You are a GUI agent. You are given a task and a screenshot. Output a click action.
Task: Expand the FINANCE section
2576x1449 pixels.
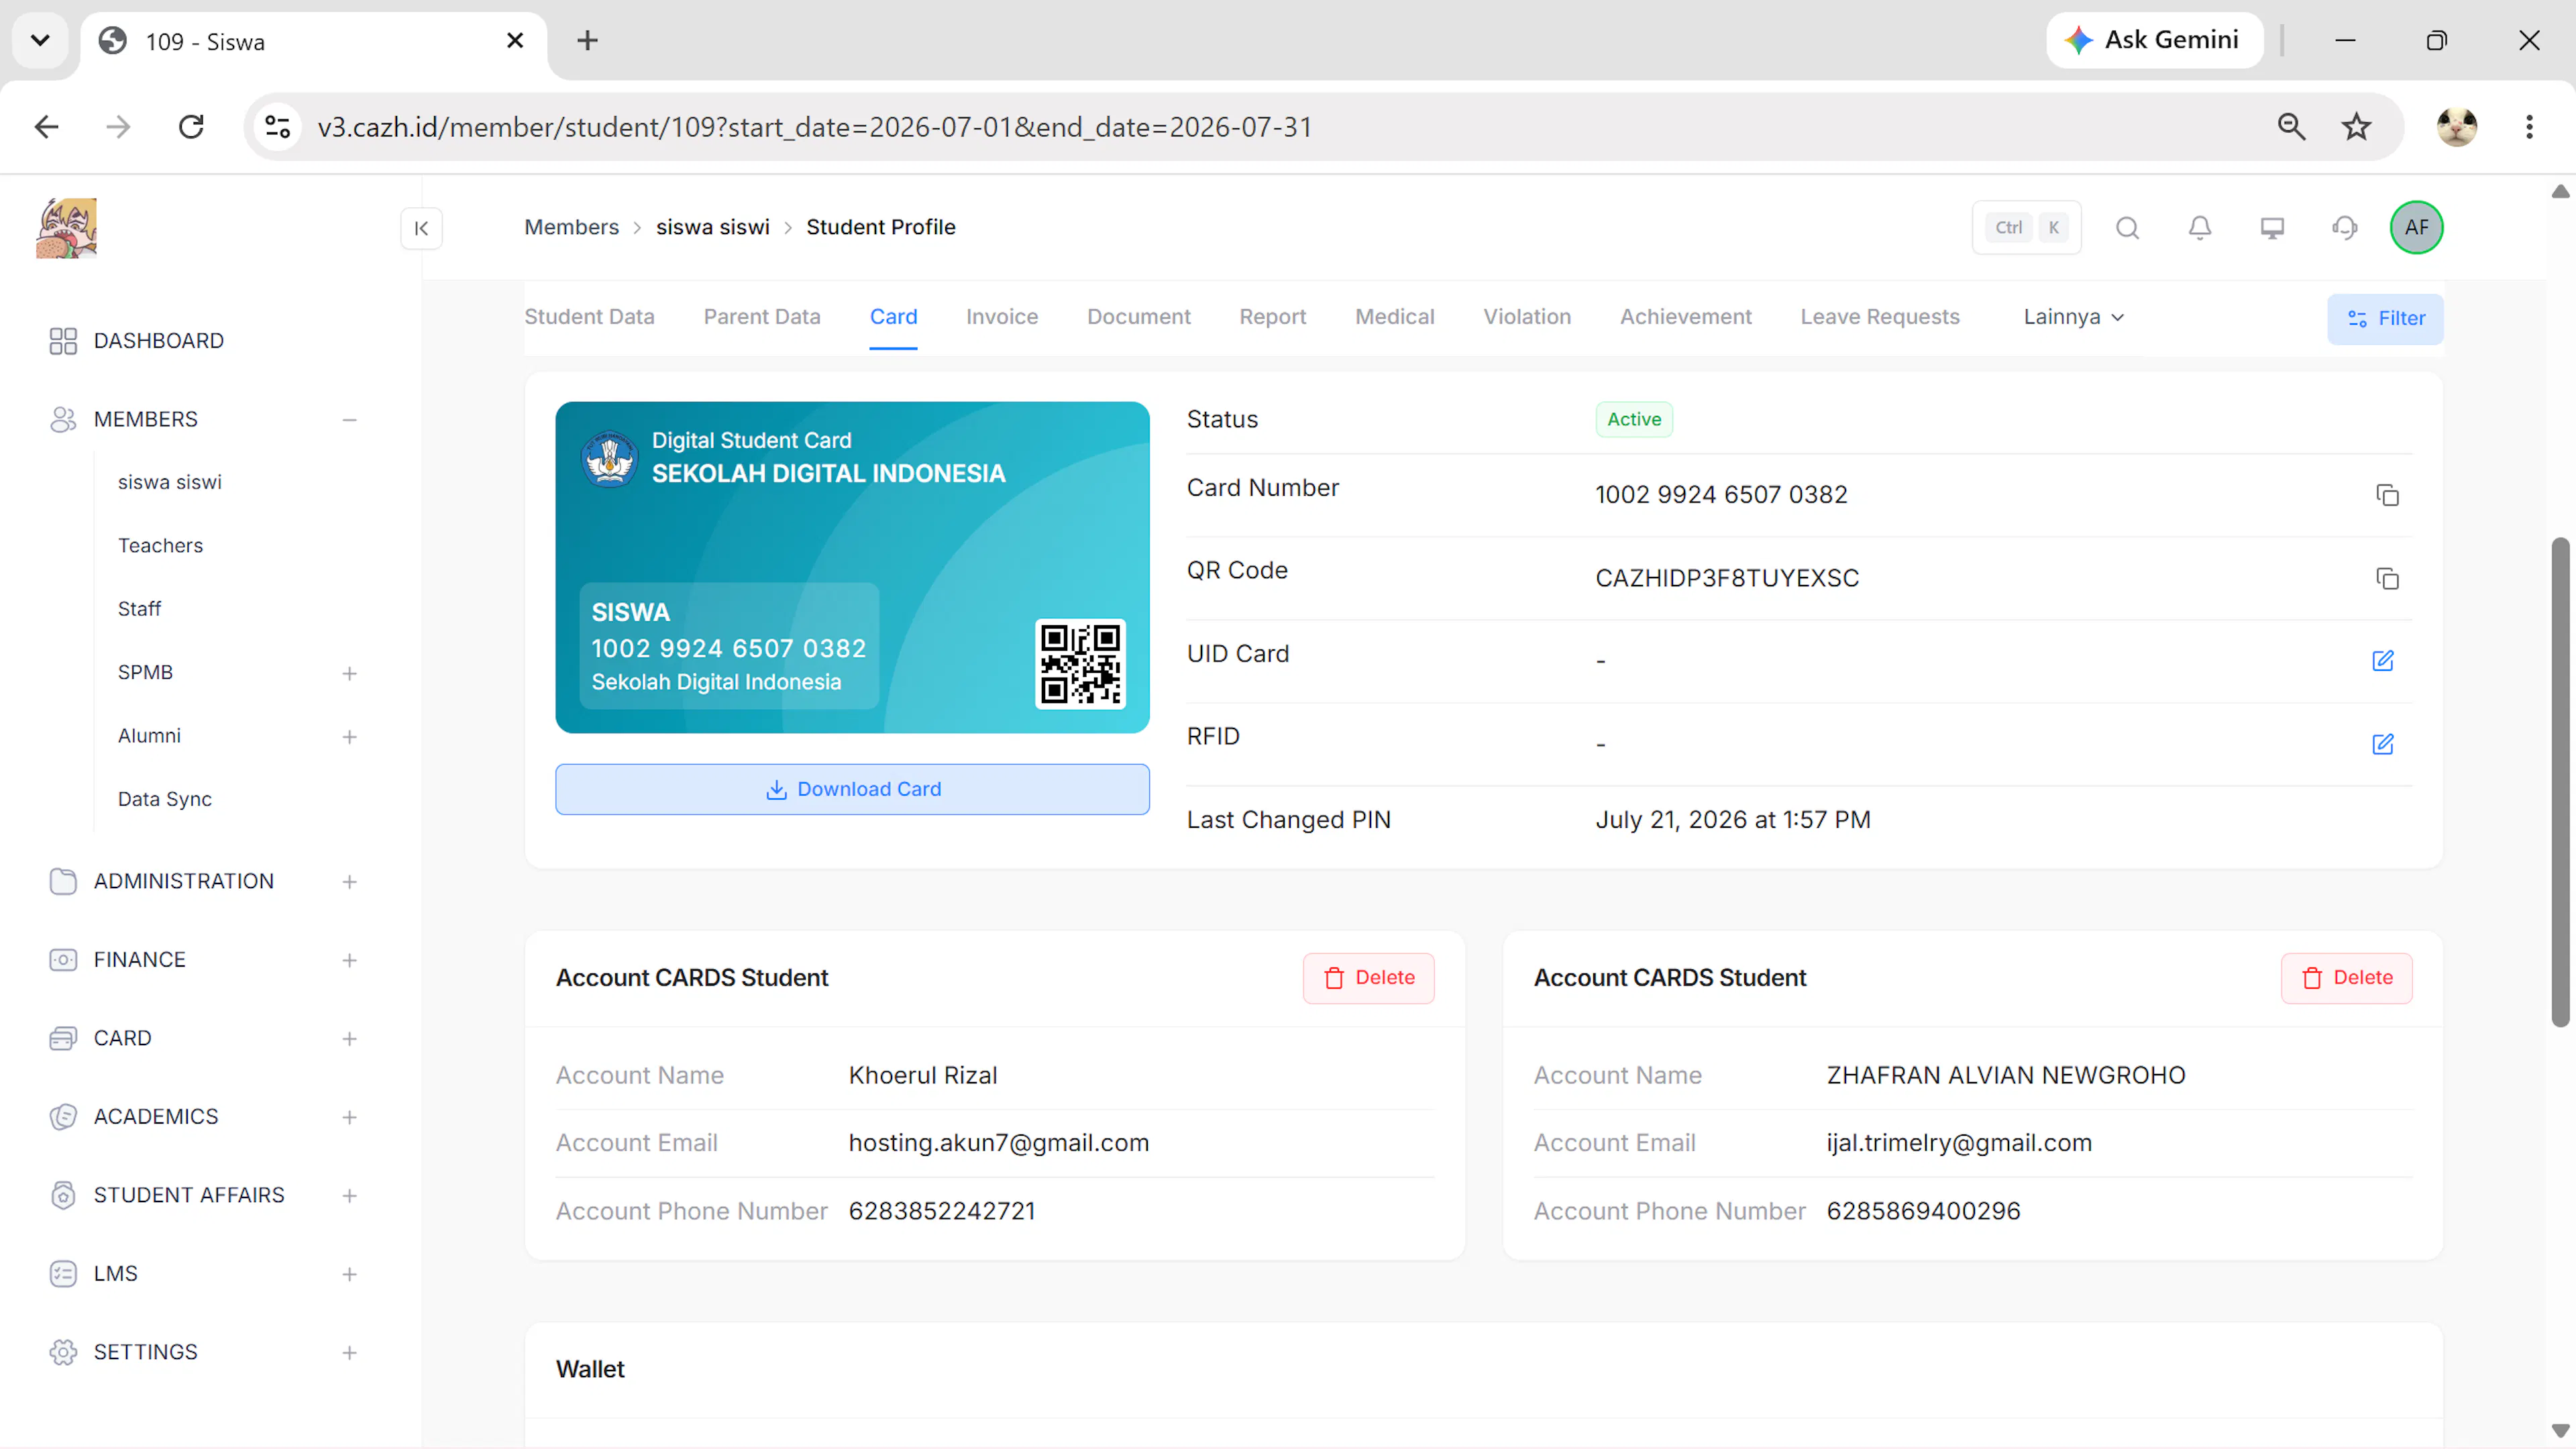(x=349, y=961)
